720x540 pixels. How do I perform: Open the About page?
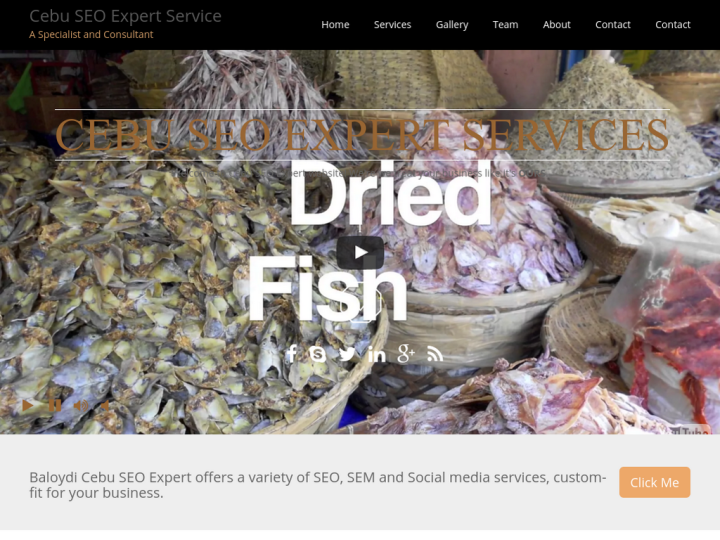click(557, 25)
